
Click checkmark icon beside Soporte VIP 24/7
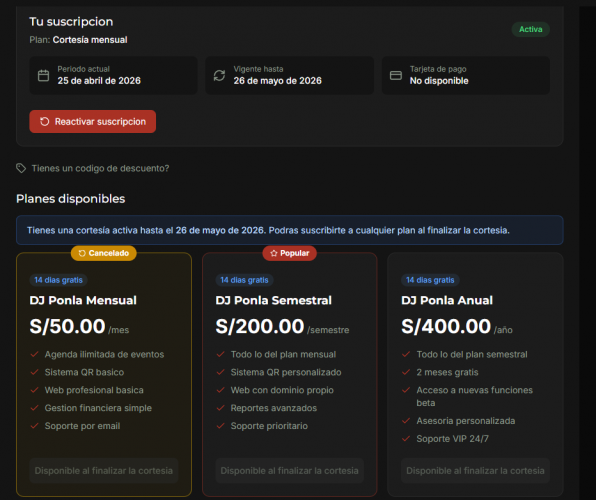406,438
